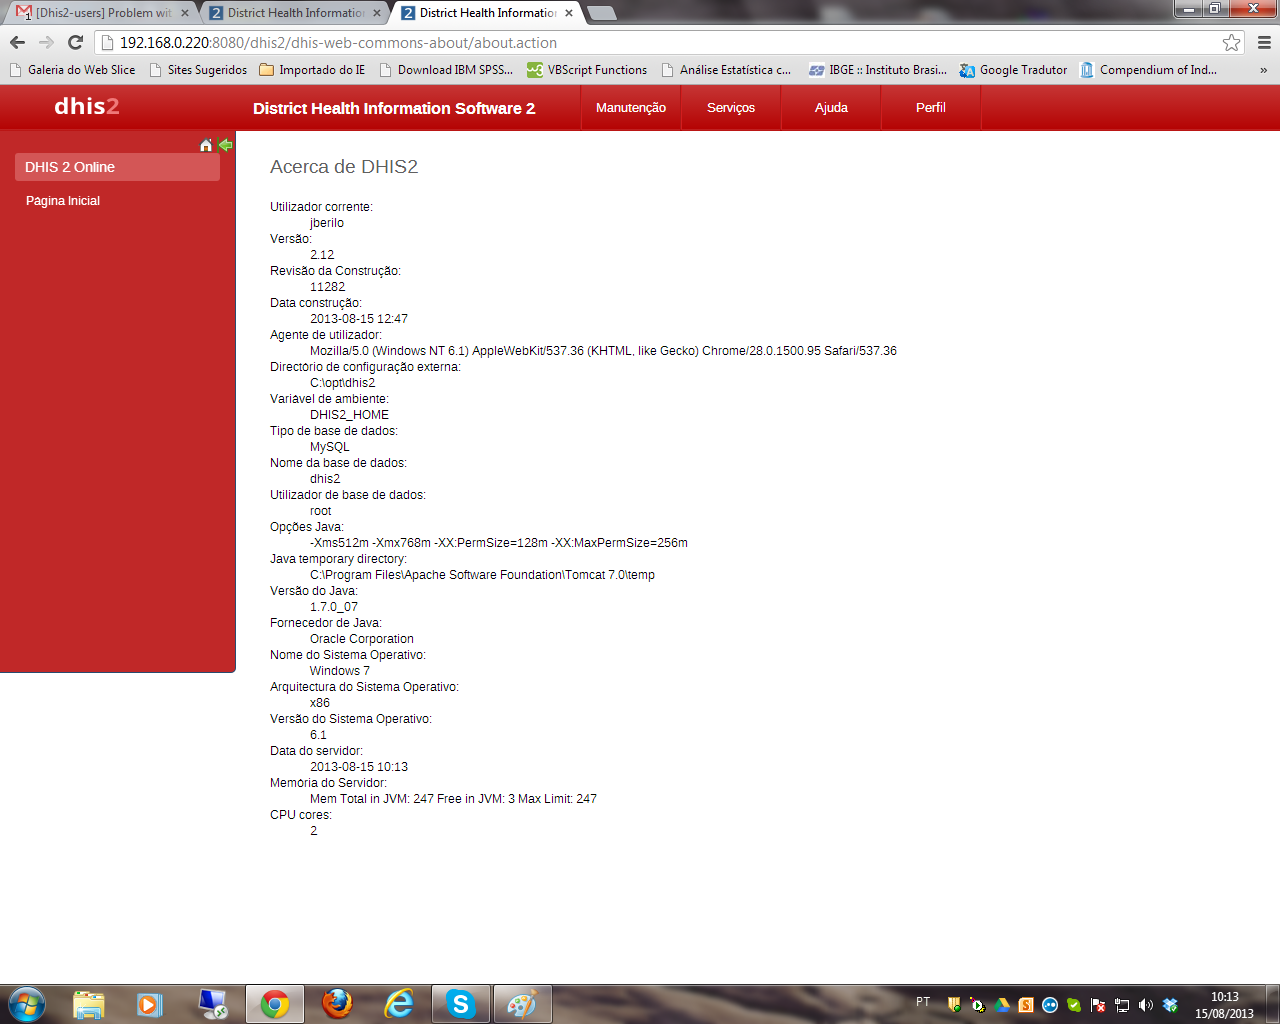The width and height of the screenshot is (1280, 1024).
Task: Open the Perfil menu
Action: click(x=931, y=108)
